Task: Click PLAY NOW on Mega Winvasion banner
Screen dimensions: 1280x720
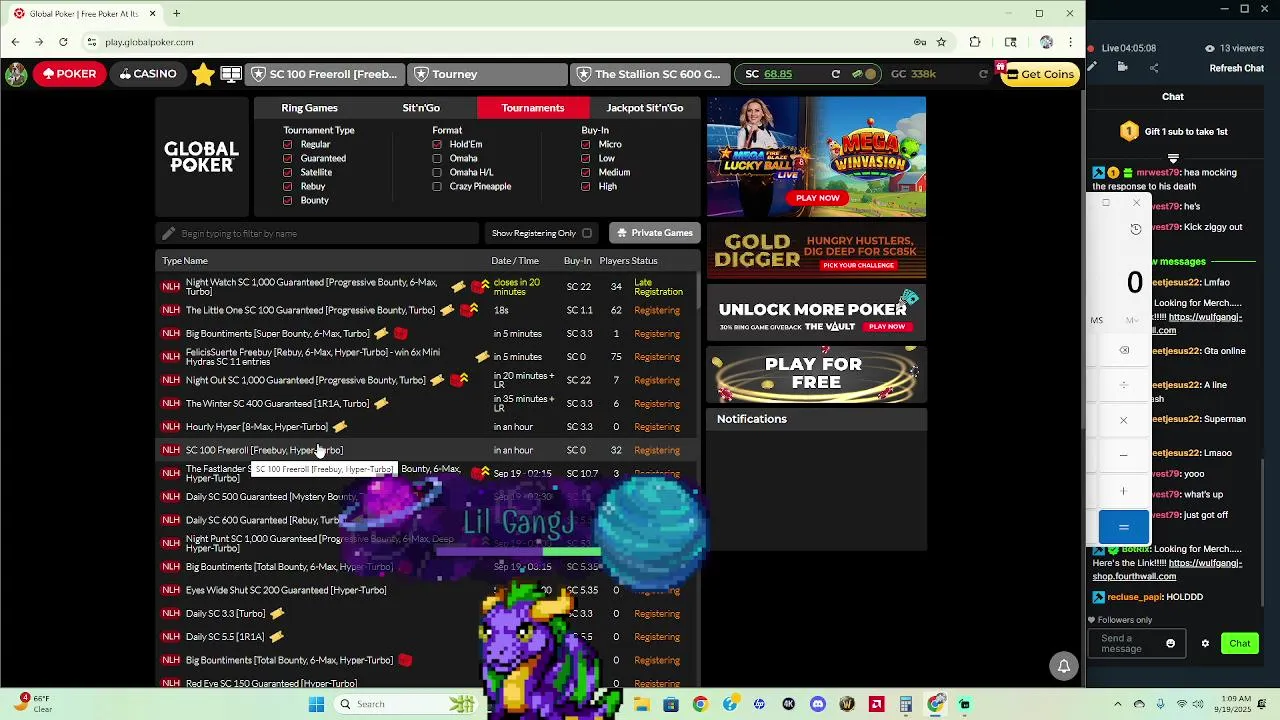Action: pyautogui.click(x=817, y=198)
